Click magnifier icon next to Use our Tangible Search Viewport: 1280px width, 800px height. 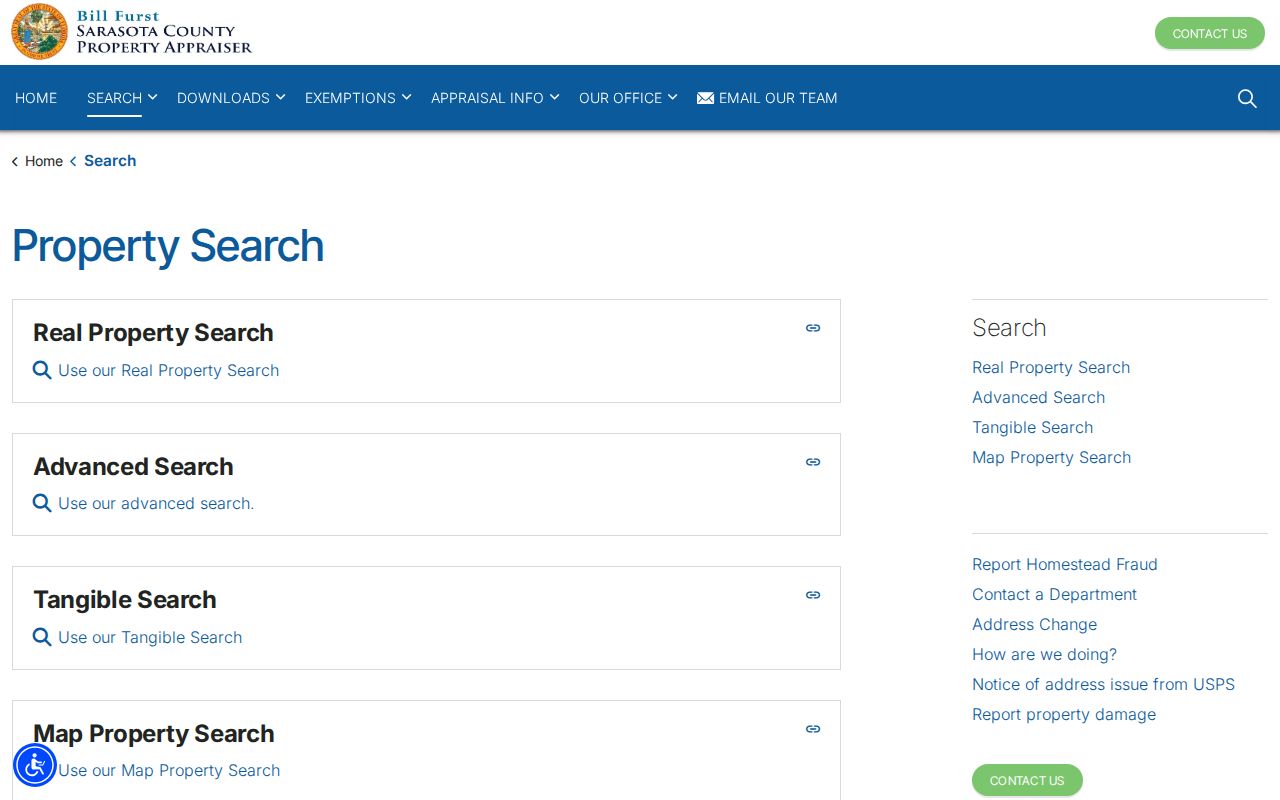42,637
